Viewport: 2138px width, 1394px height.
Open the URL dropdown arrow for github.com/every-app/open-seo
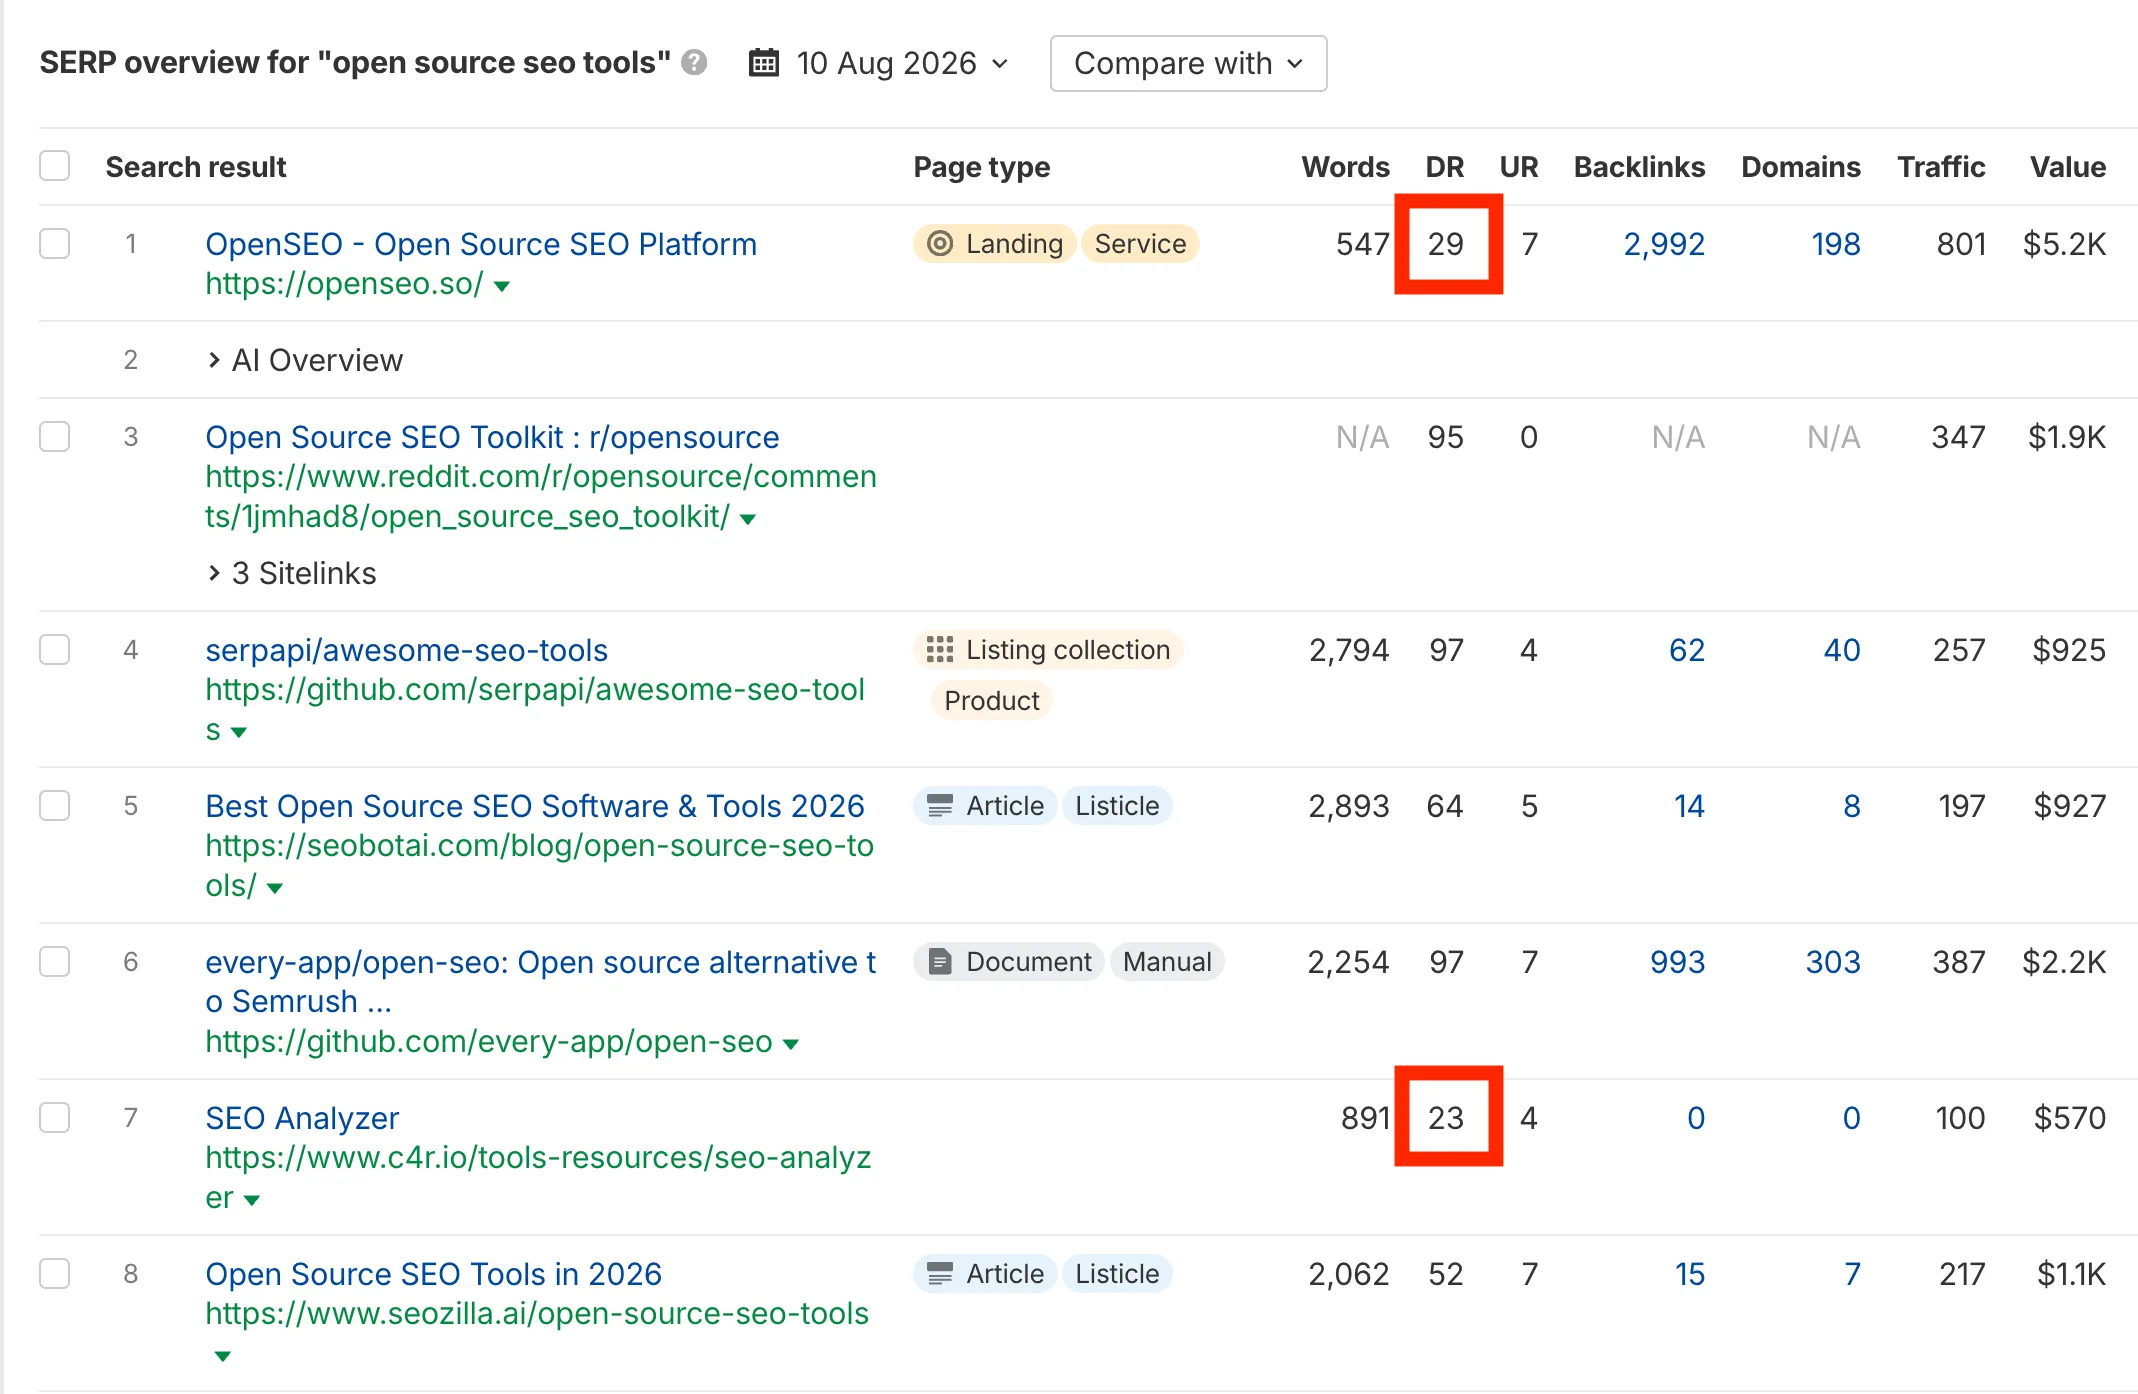(791, 1044)
